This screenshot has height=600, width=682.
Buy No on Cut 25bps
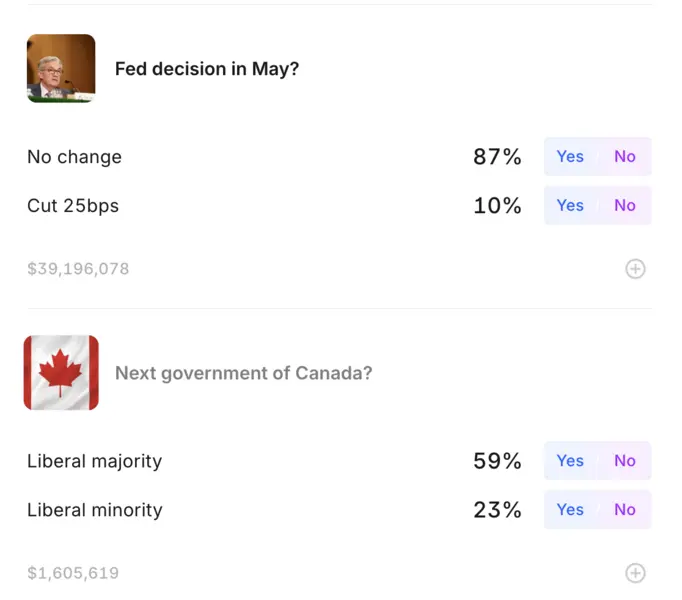(x=625, y=206)
